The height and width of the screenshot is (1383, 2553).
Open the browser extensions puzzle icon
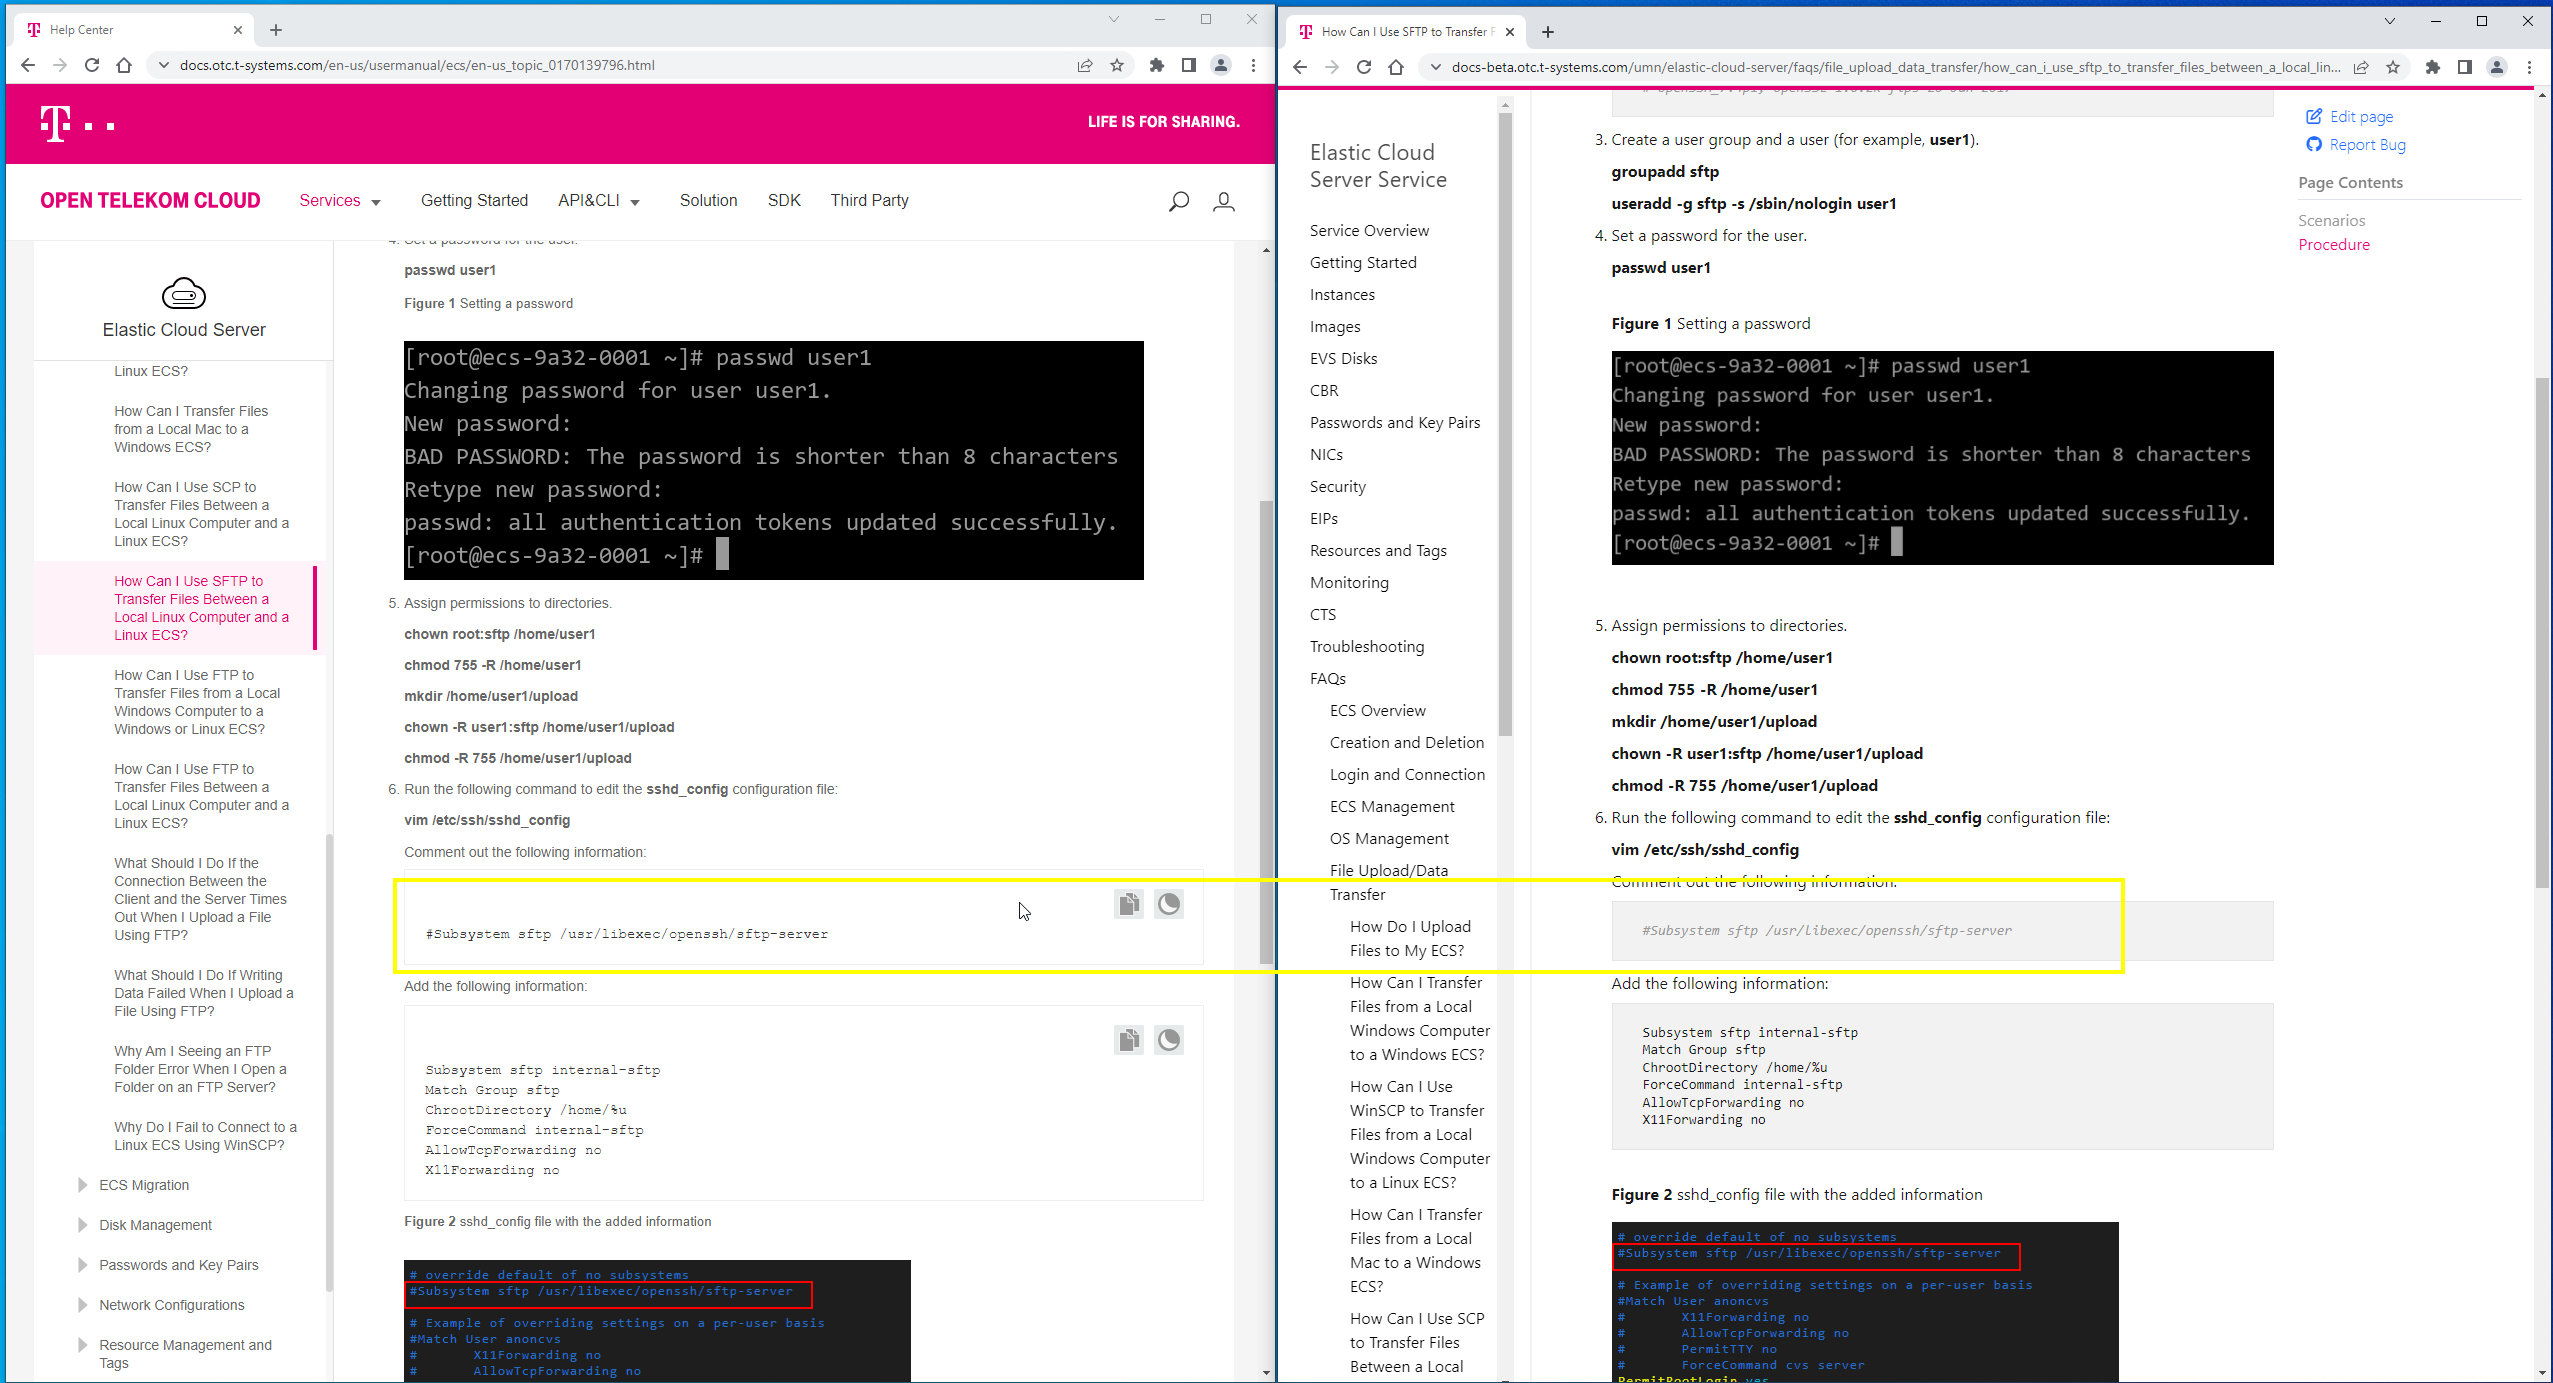click(1156, 65)
